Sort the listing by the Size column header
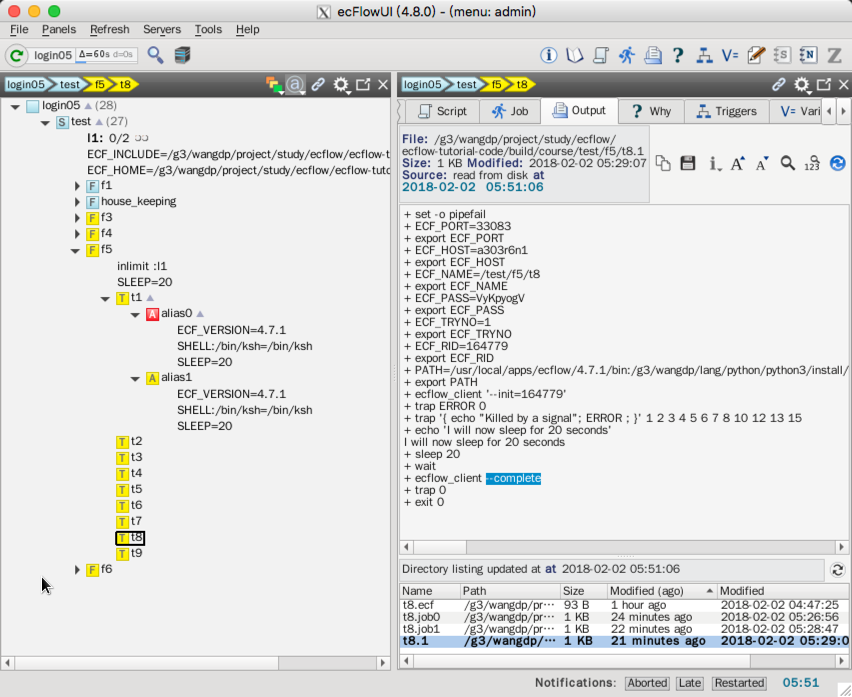The height and width of the screenshot is (697, 852). point(583,591)
